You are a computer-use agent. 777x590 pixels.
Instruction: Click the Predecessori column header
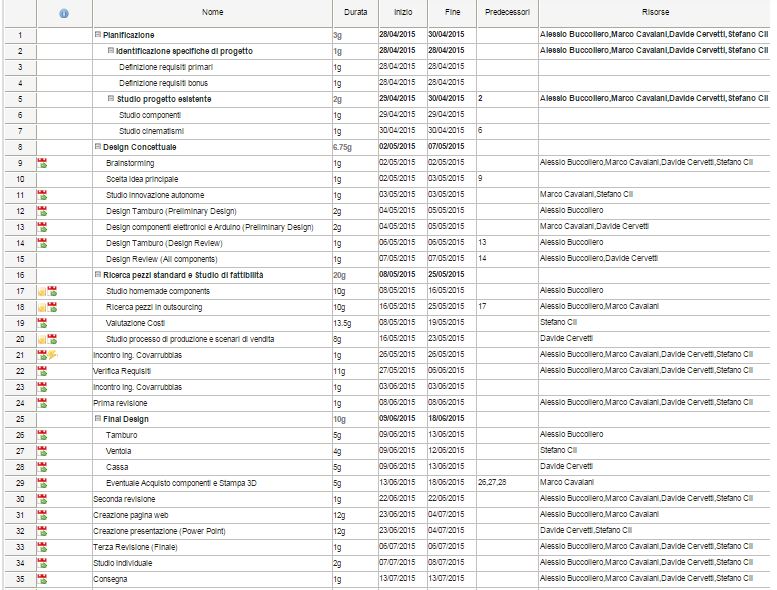tap(507, 12)
